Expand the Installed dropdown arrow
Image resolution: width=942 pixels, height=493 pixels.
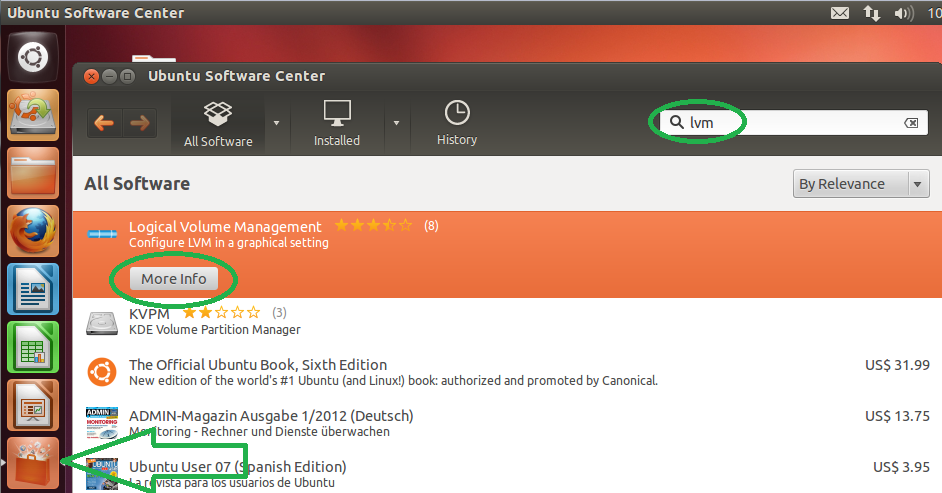tap(397, 123)
